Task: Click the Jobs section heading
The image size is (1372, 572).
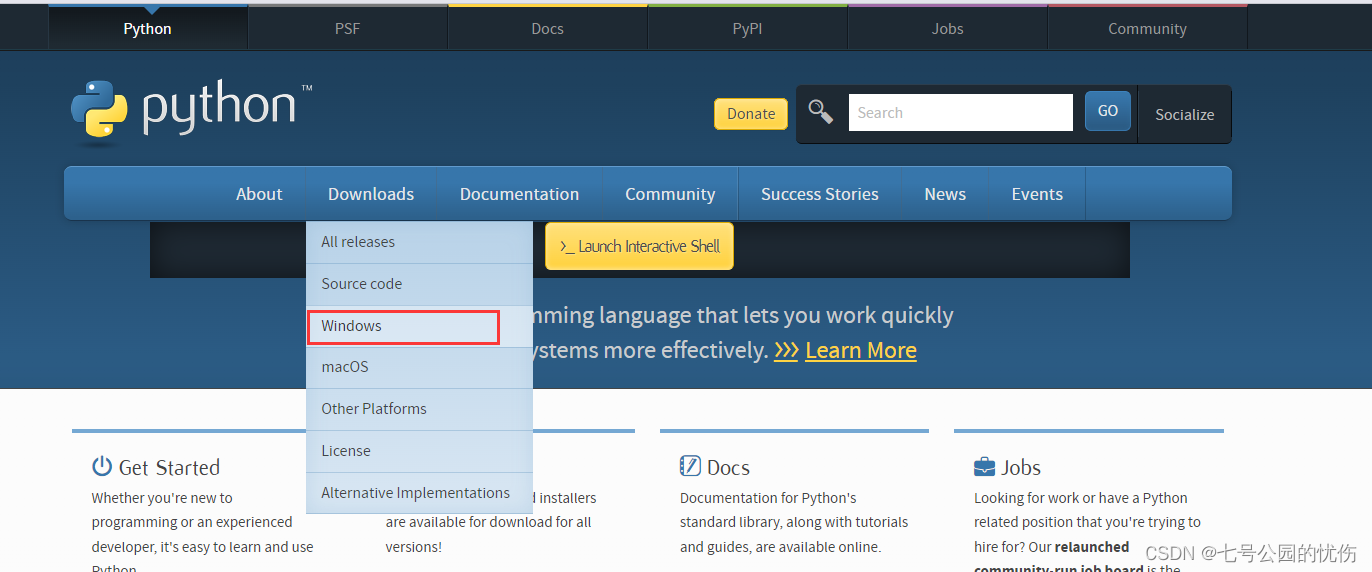Action: pyautogui.click(x=1021, y=467)
